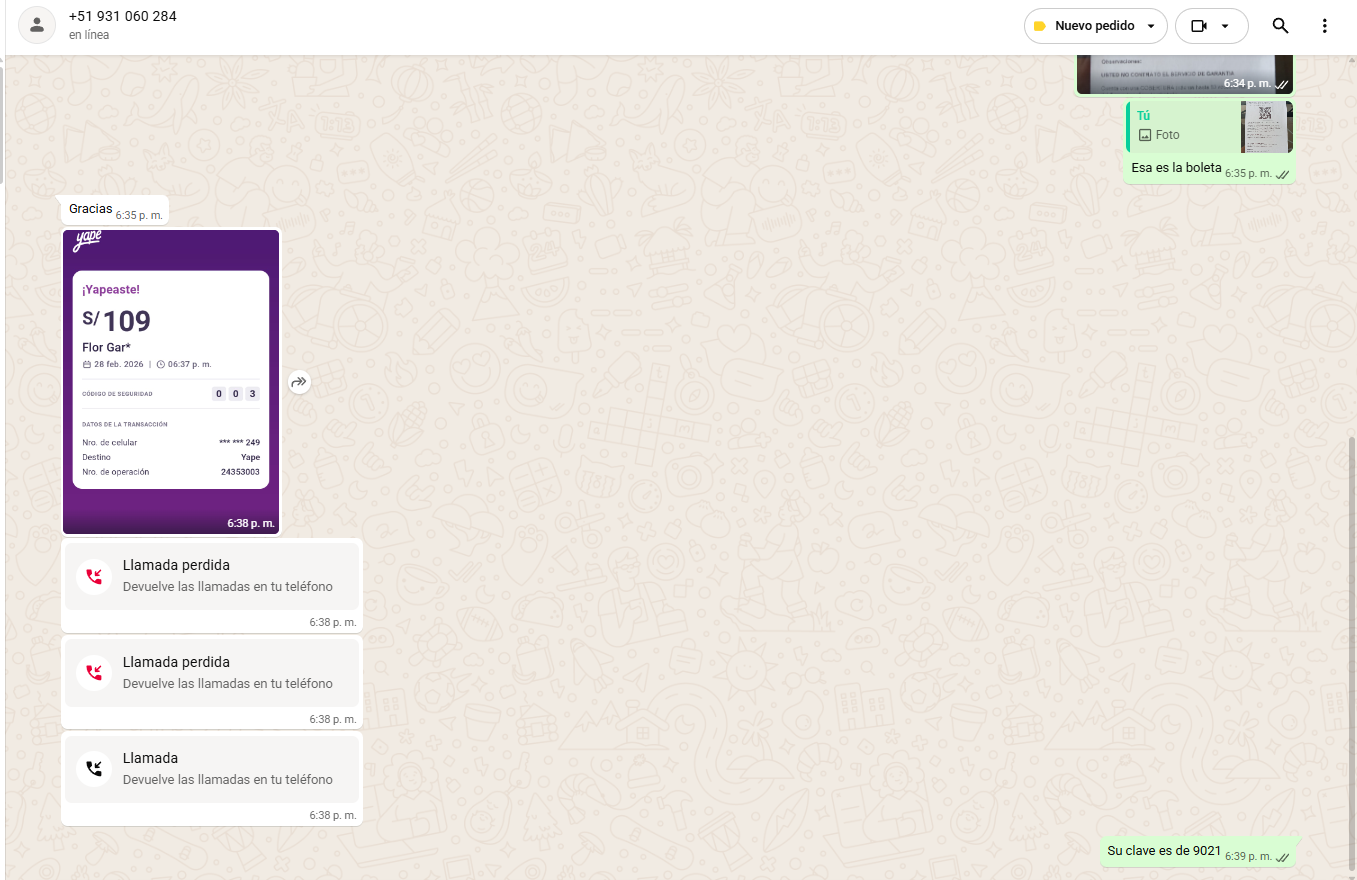The width and height of the screenshot is (1357, 880).
Task: Click the Llamada call entry bubble
Action: click(x=211, y=768)
